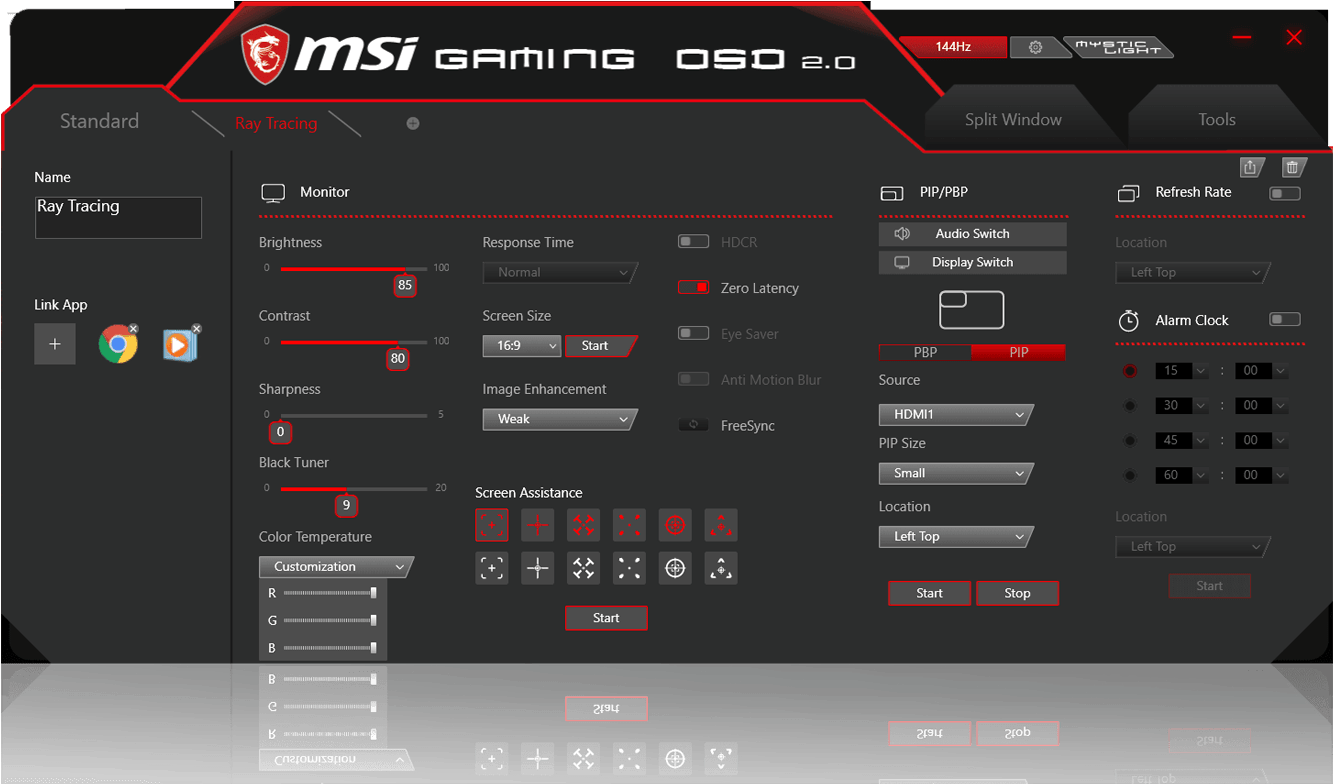Open the Tools tab
The height and width of the screenshot is (784, 1333).
tap(1217, 119)
